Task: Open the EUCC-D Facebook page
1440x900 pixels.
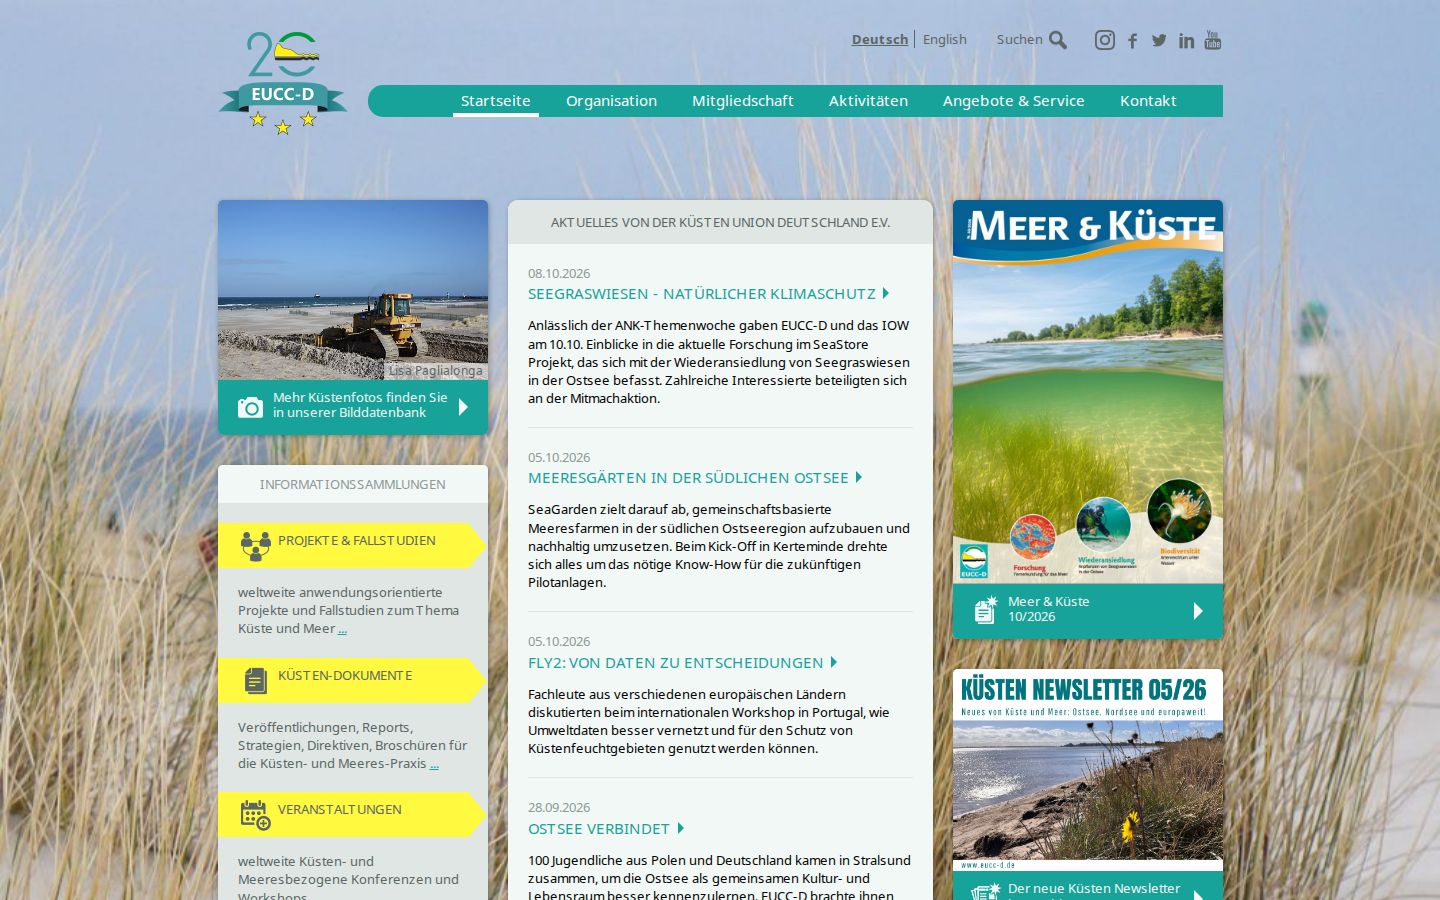Action: pos(1133,41)
